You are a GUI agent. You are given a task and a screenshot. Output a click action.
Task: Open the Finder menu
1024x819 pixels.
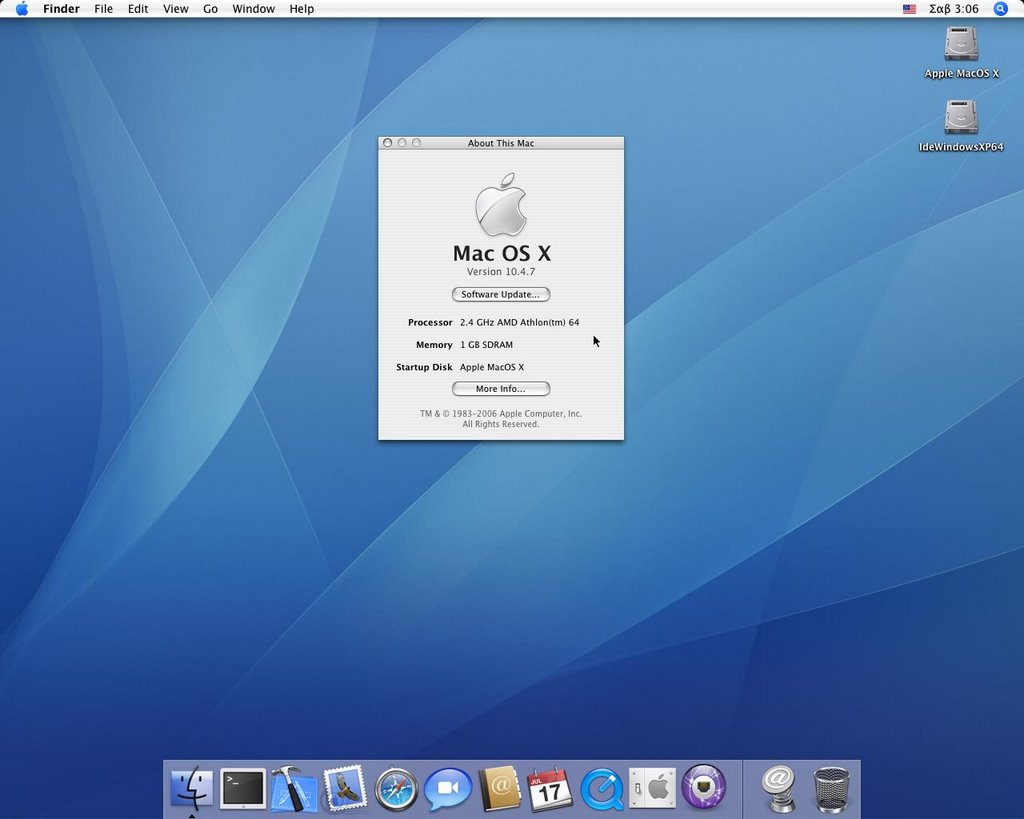[x=61, y=8]
